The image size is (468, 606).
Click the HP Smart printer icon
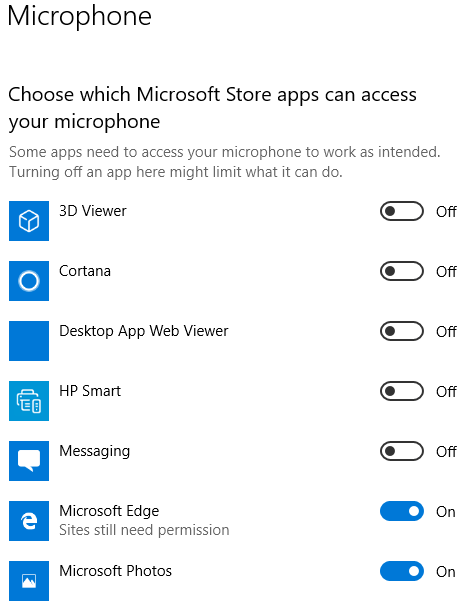tap(29, 401)
